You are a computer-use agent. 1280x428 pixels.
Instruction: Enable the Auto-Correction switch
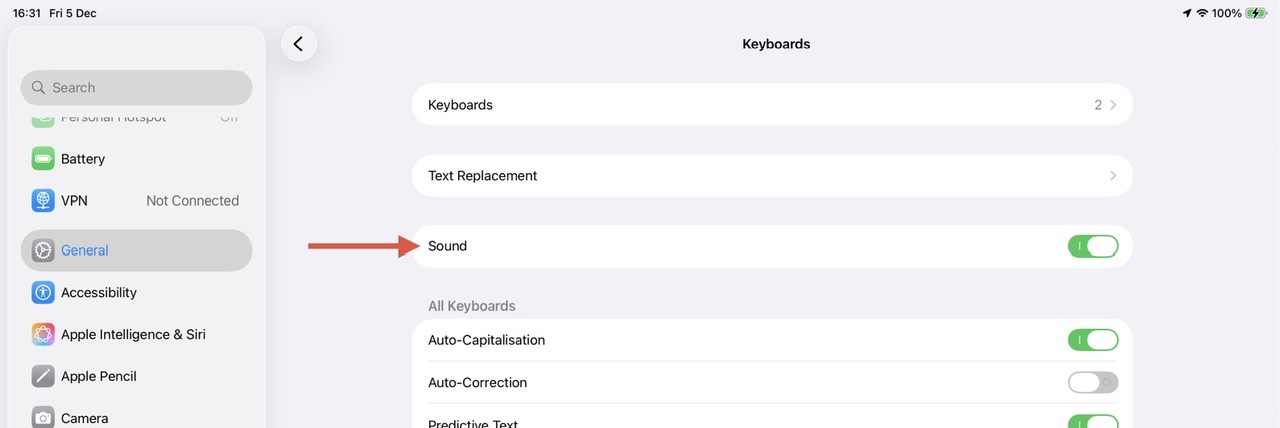(1092, 383)
